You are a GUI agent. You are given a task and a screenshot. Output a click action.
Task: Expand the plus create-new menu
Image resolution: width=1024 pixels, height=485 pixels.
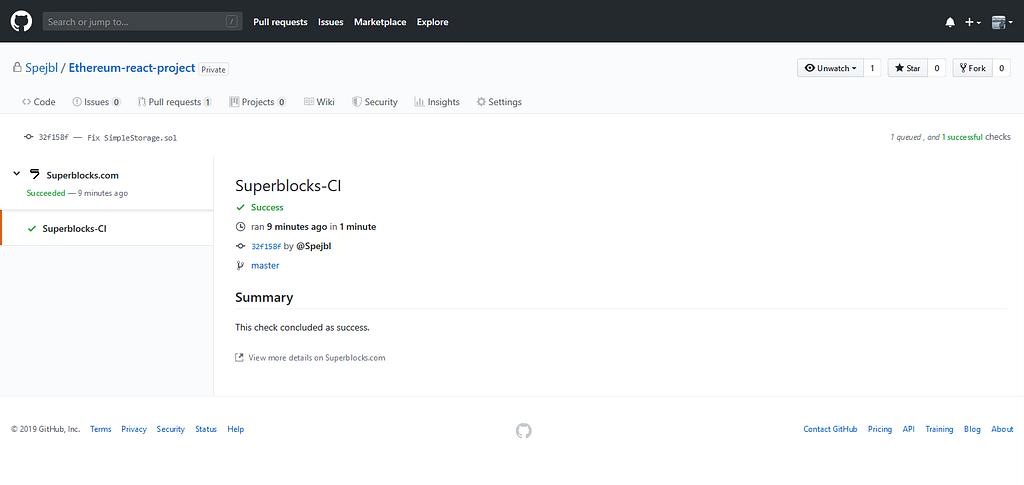[972, 22]
